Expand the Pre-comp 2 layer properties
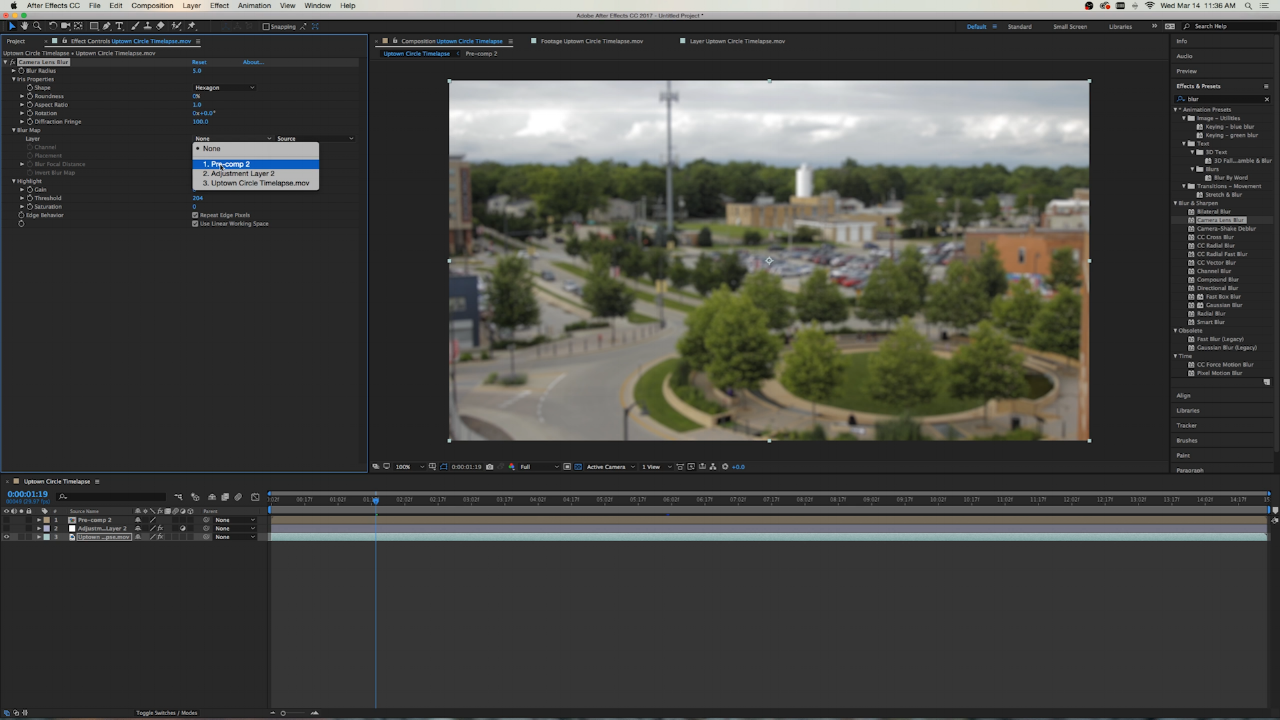 click(39, 520)
